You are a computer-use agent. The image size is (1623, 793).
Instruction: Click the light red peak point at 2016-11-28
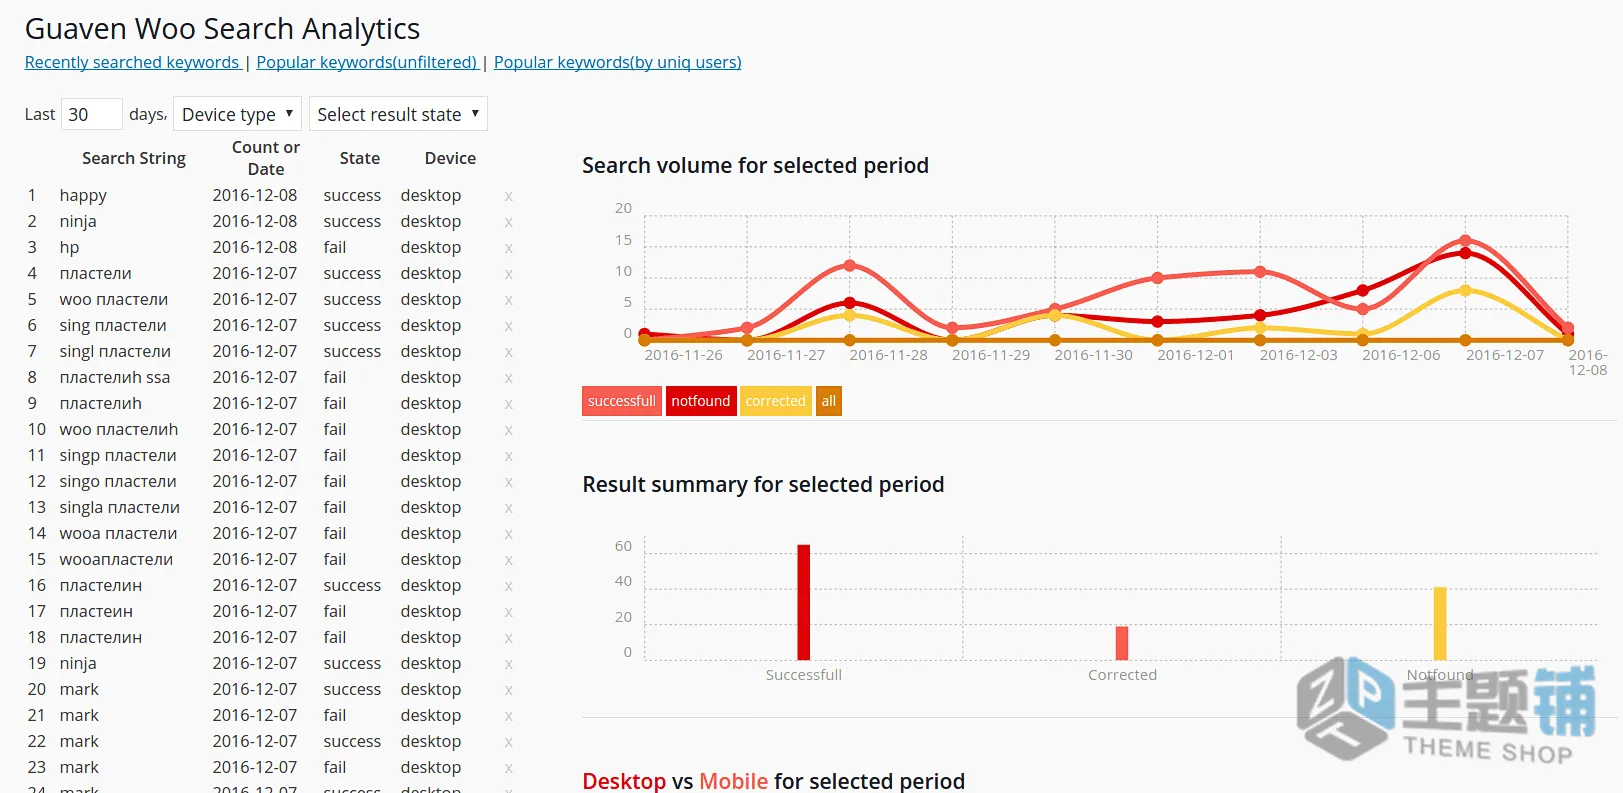[x=850, y=265]
